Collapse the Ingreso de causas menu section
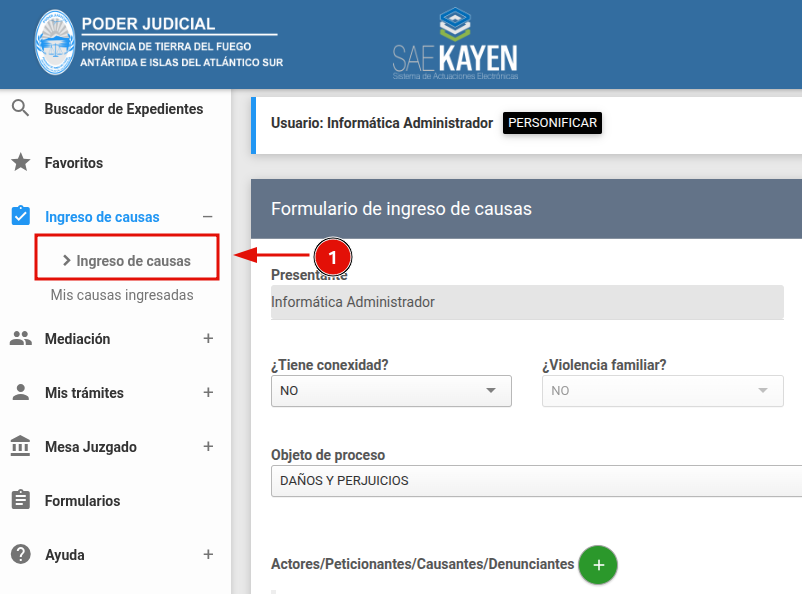The image size is (802, 594). pos(207,217)
